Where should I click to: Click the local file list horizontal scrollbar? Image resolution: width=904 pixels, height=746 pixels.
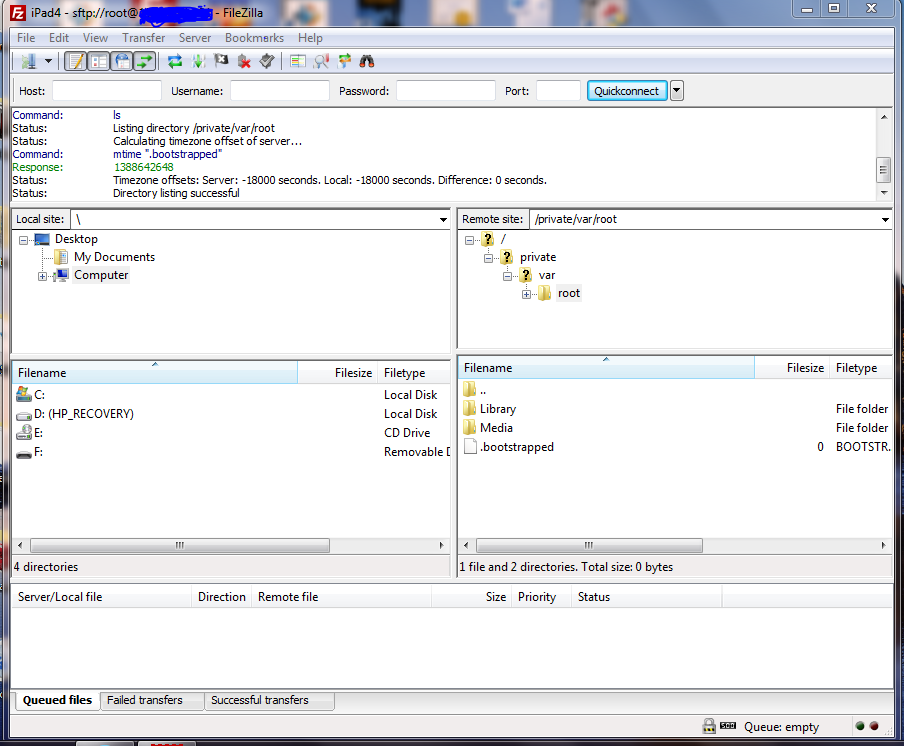click(180, 545)
